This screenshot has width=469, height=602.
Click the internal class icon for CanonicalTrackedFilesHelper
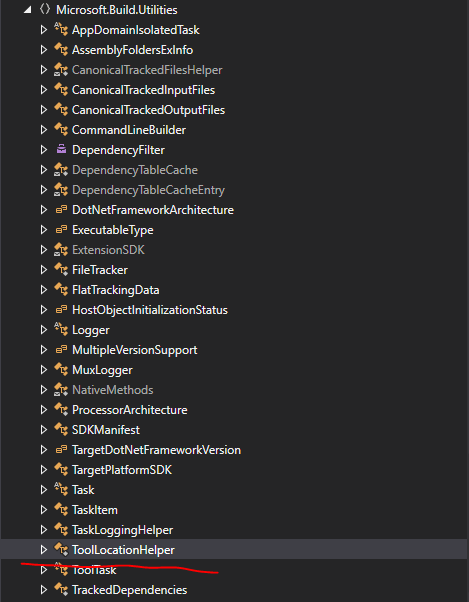[61, 69]
